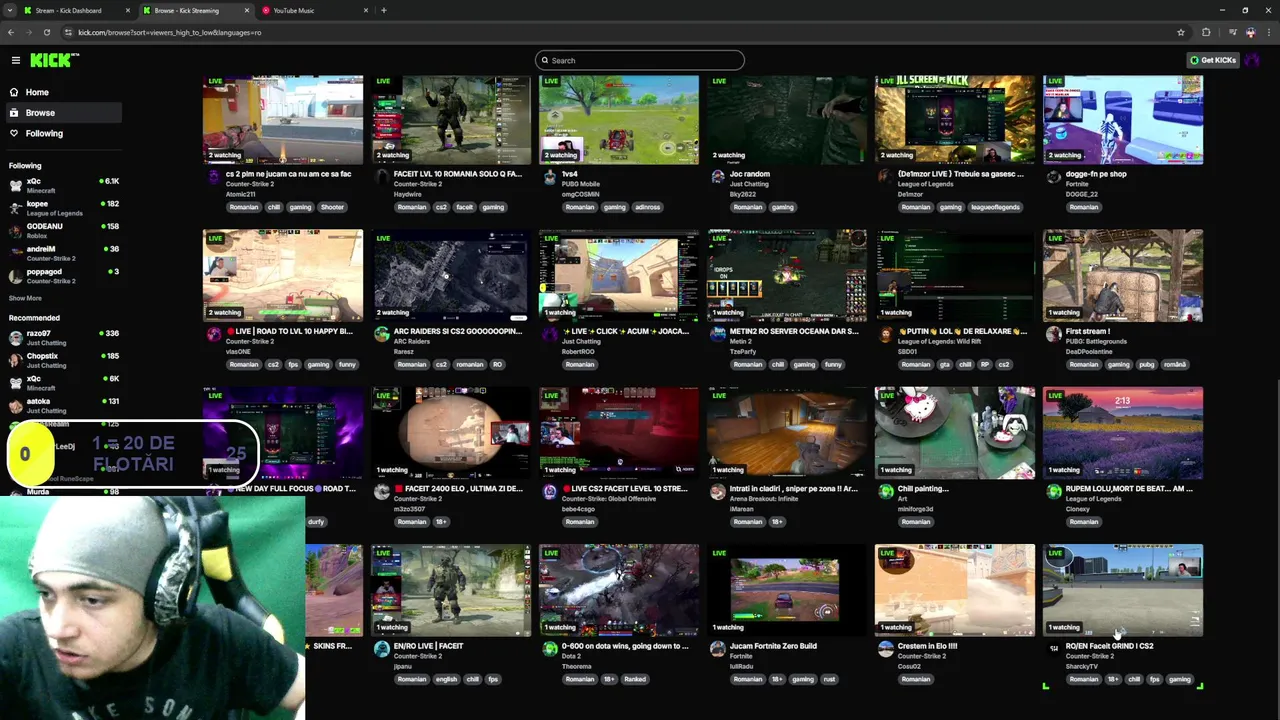Image resolution: width=1280 pixels, height=720 pixels.
Task: Click miniforge3d streamer avatar
Action: click(x=885, y=491)
